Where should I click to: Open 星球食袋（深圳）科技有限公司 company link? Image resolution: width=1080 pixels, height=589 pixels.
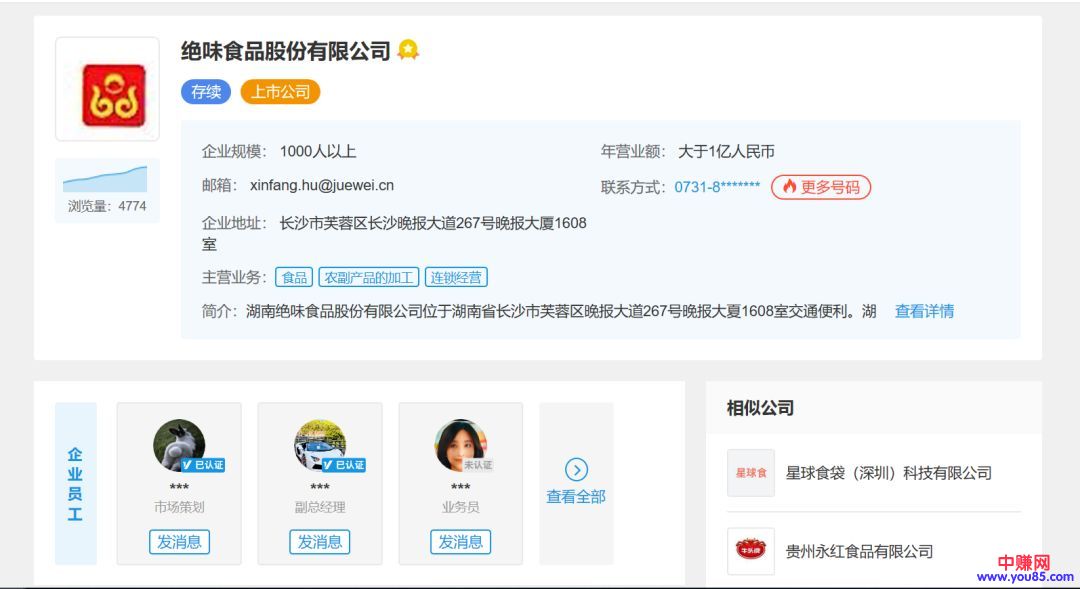pyautogui.click(x=888, y=473)
